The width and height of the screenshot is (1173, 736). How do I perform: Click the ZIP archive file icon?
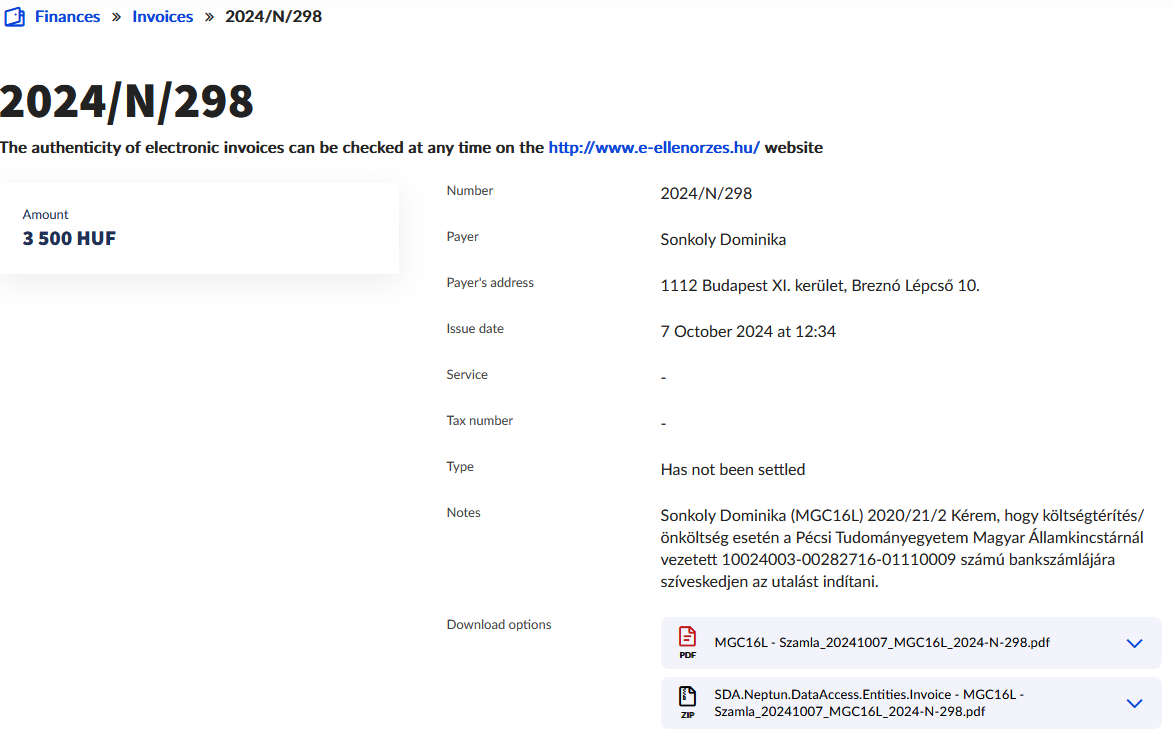[687, 702]
